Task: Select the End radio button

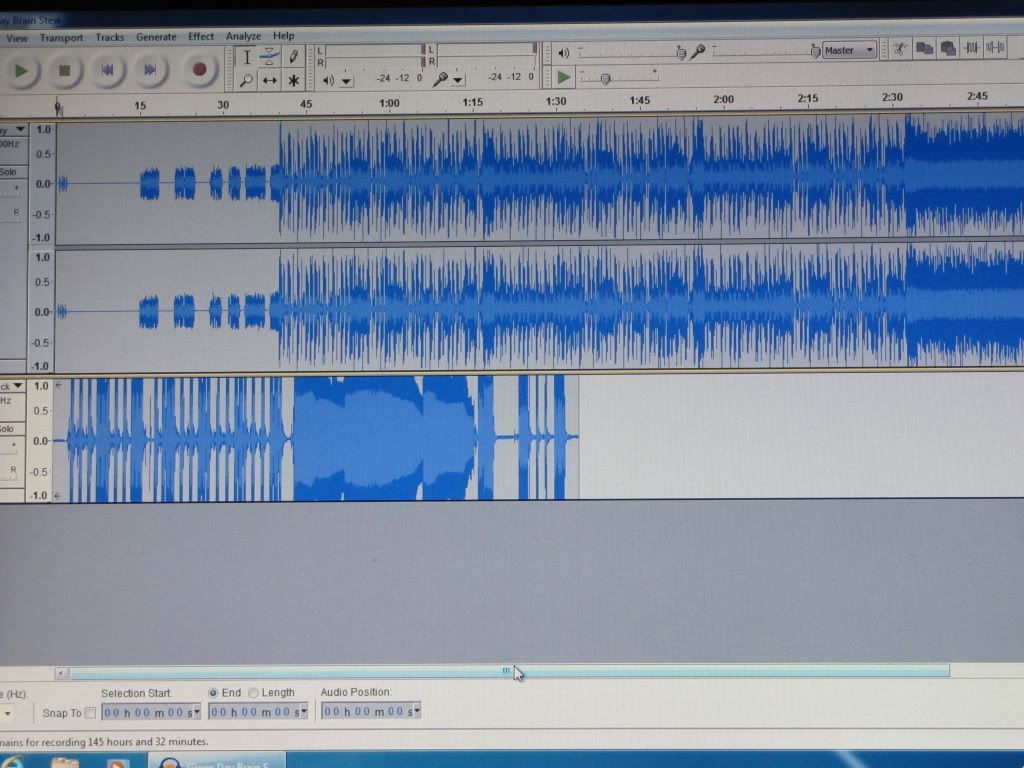Action: (x=214, y=692)
